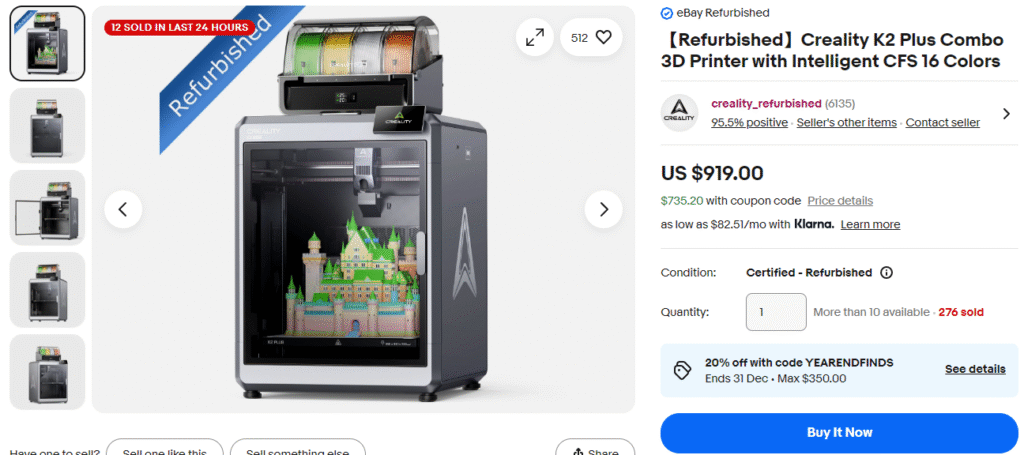Open Contact seller link
The width and height of the screenshot is (1024, 455).
pos(942,123)
